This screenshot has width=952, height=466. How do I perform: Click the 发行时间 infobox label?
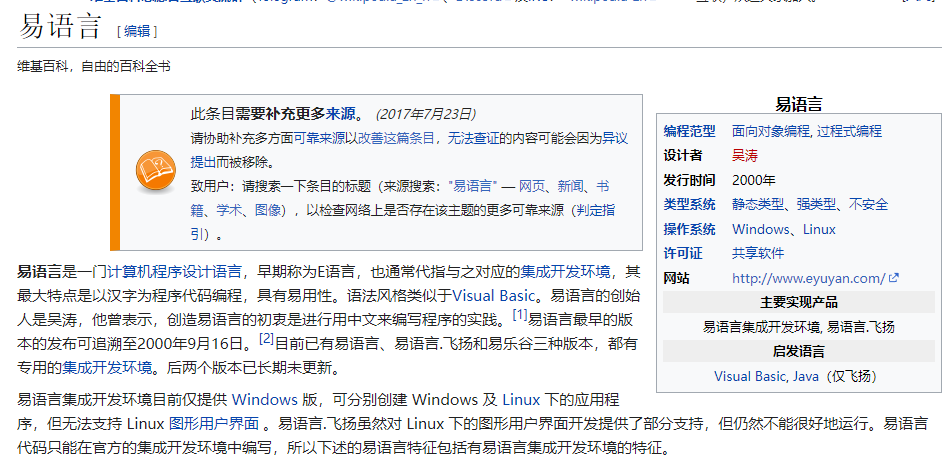click(x=689, y=180)
